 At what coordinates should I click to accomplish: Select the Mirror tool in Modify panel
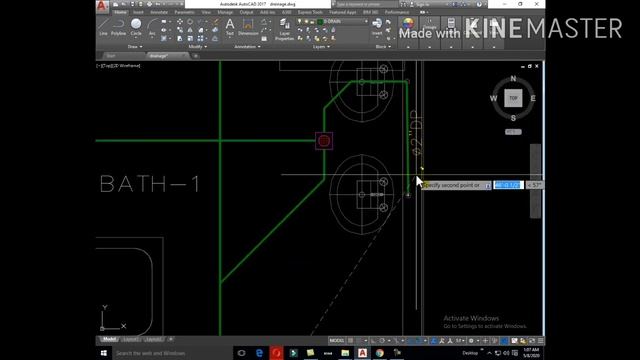[x=190, y=30]
